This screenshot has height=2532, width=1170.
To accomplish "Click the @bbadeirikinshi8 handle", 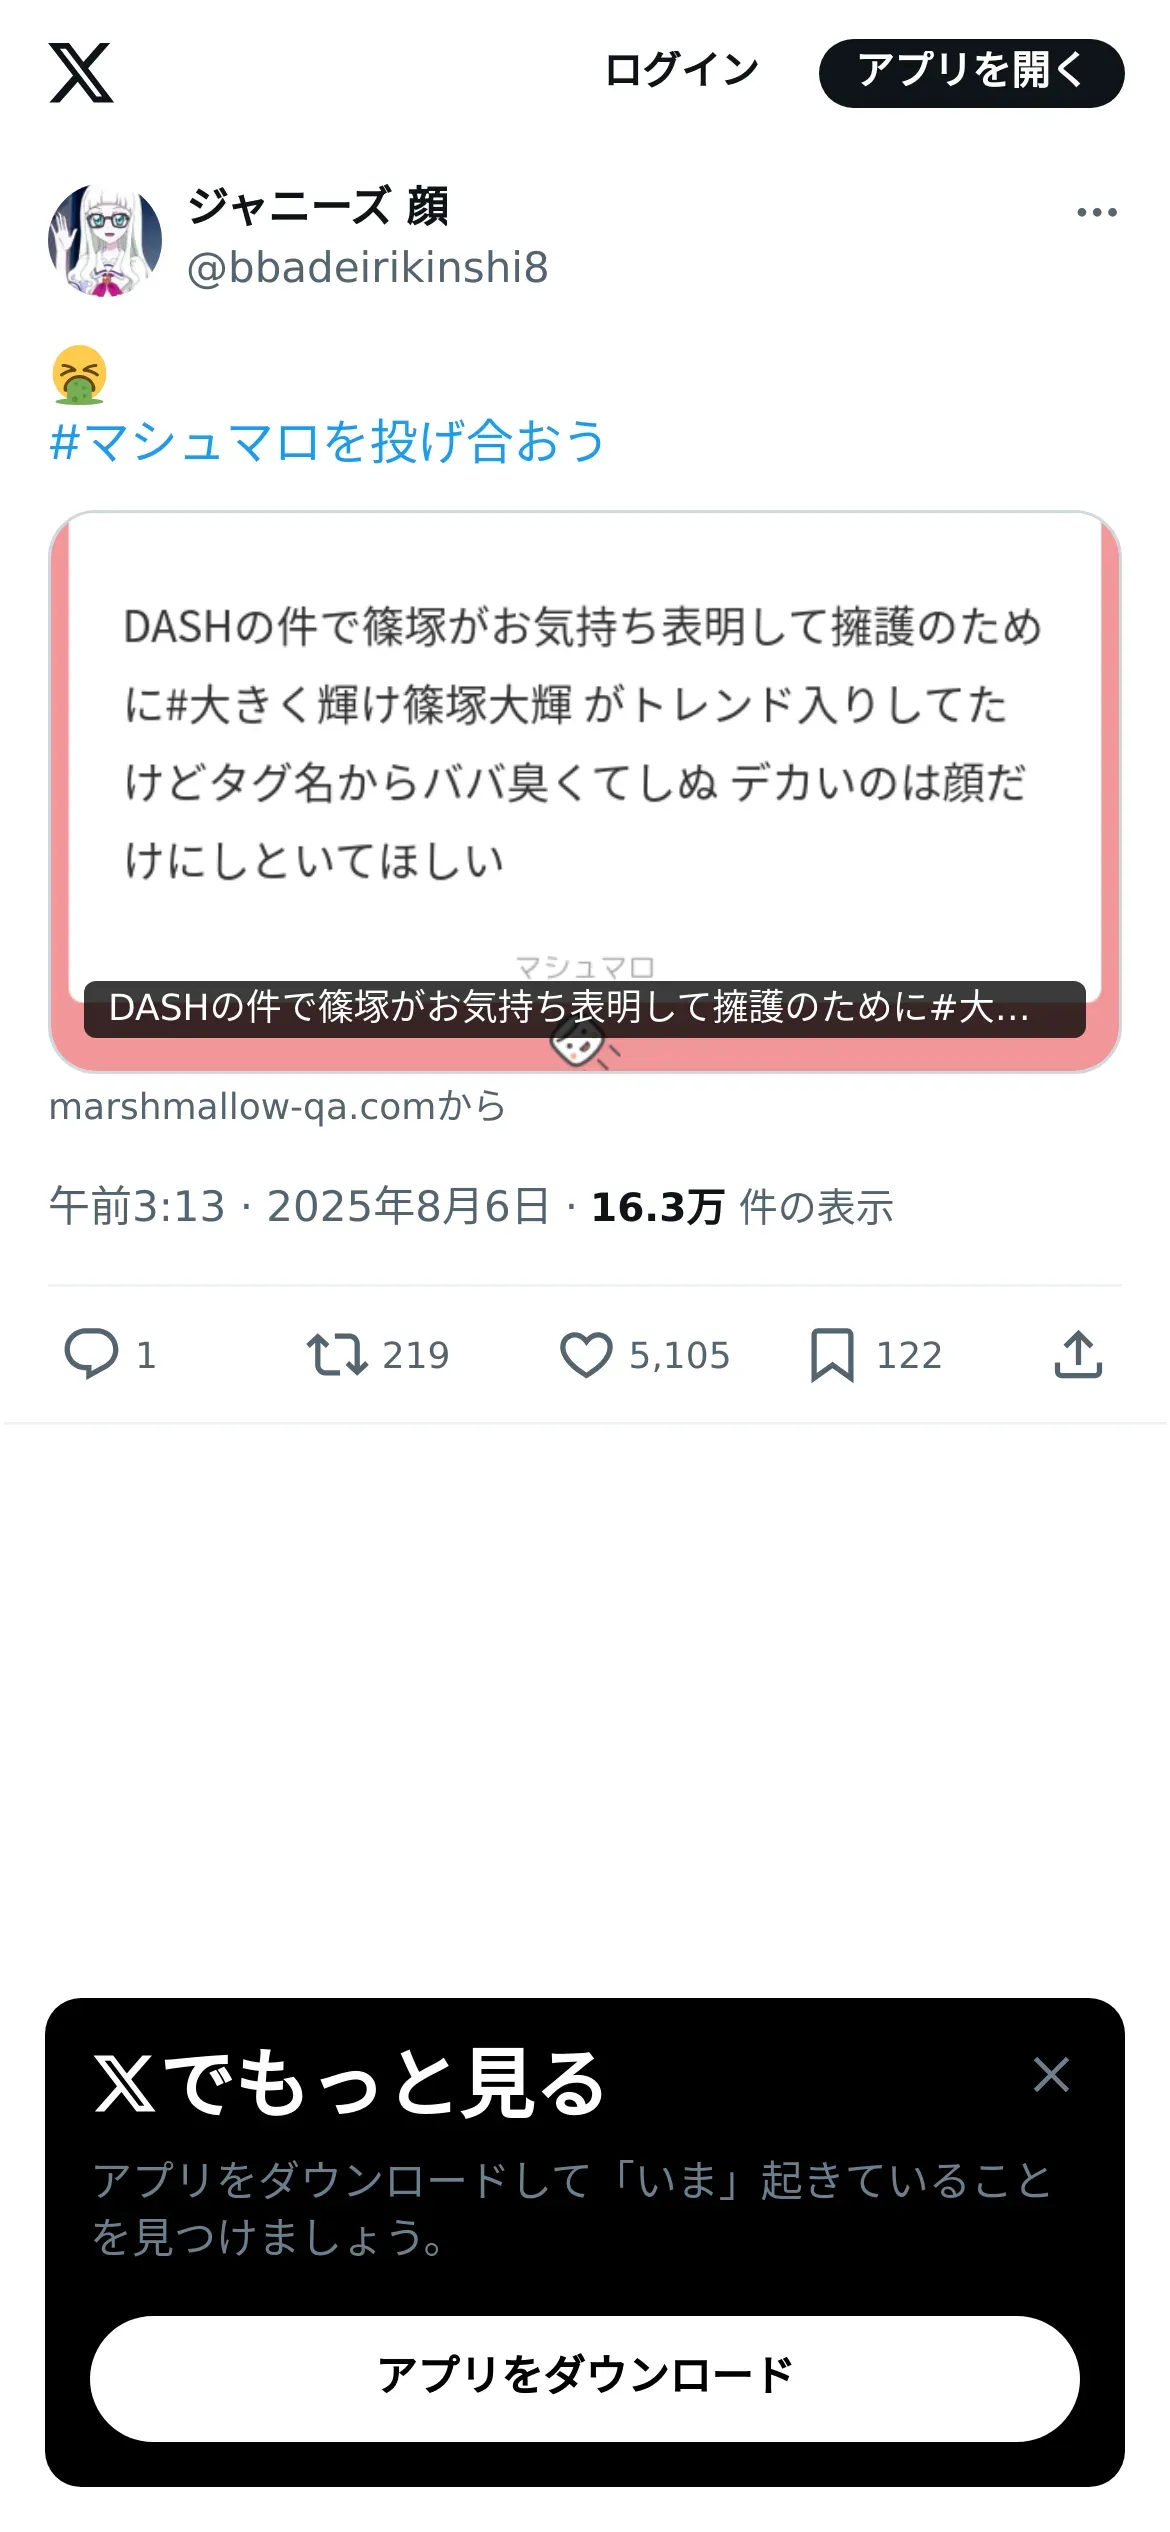I will (368, 268).
